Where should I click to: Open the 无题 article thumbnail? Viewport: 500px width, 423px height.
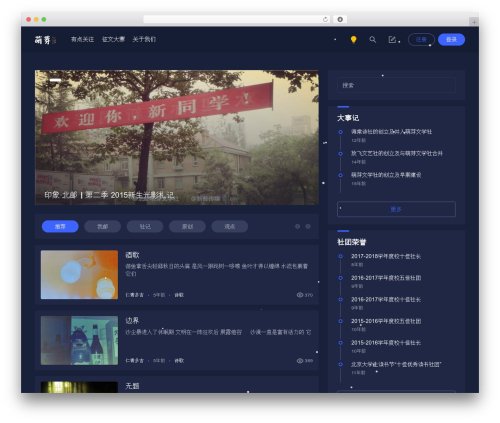79,387
